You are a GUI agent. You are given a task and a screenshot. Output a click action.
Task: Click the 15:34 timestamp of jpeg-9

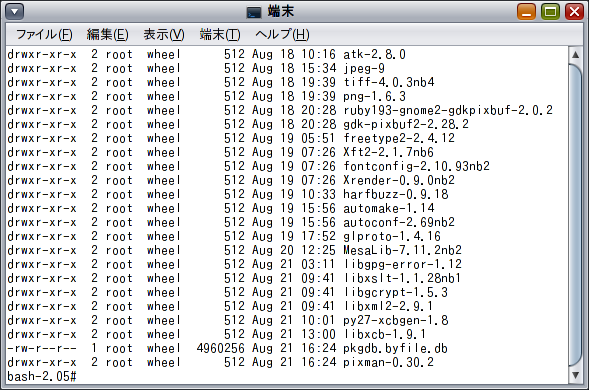319,68
